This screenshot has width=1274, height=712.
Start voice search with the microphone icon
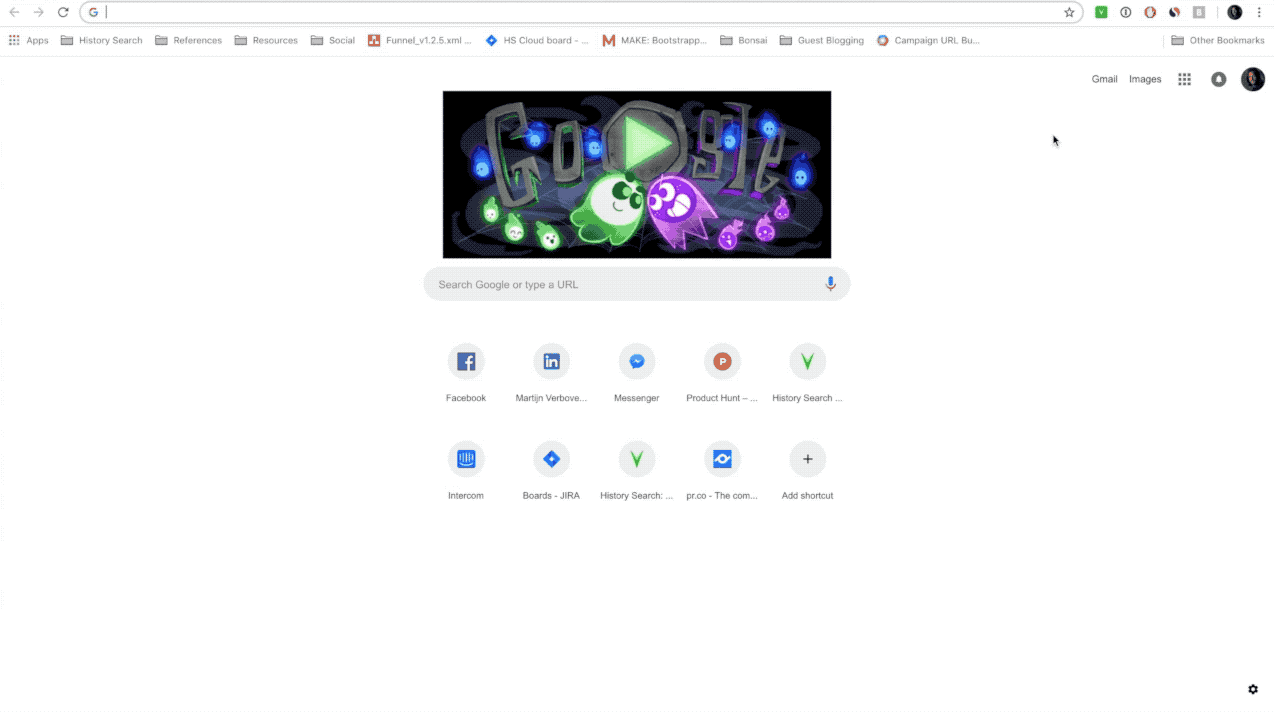tap(830, 284)
